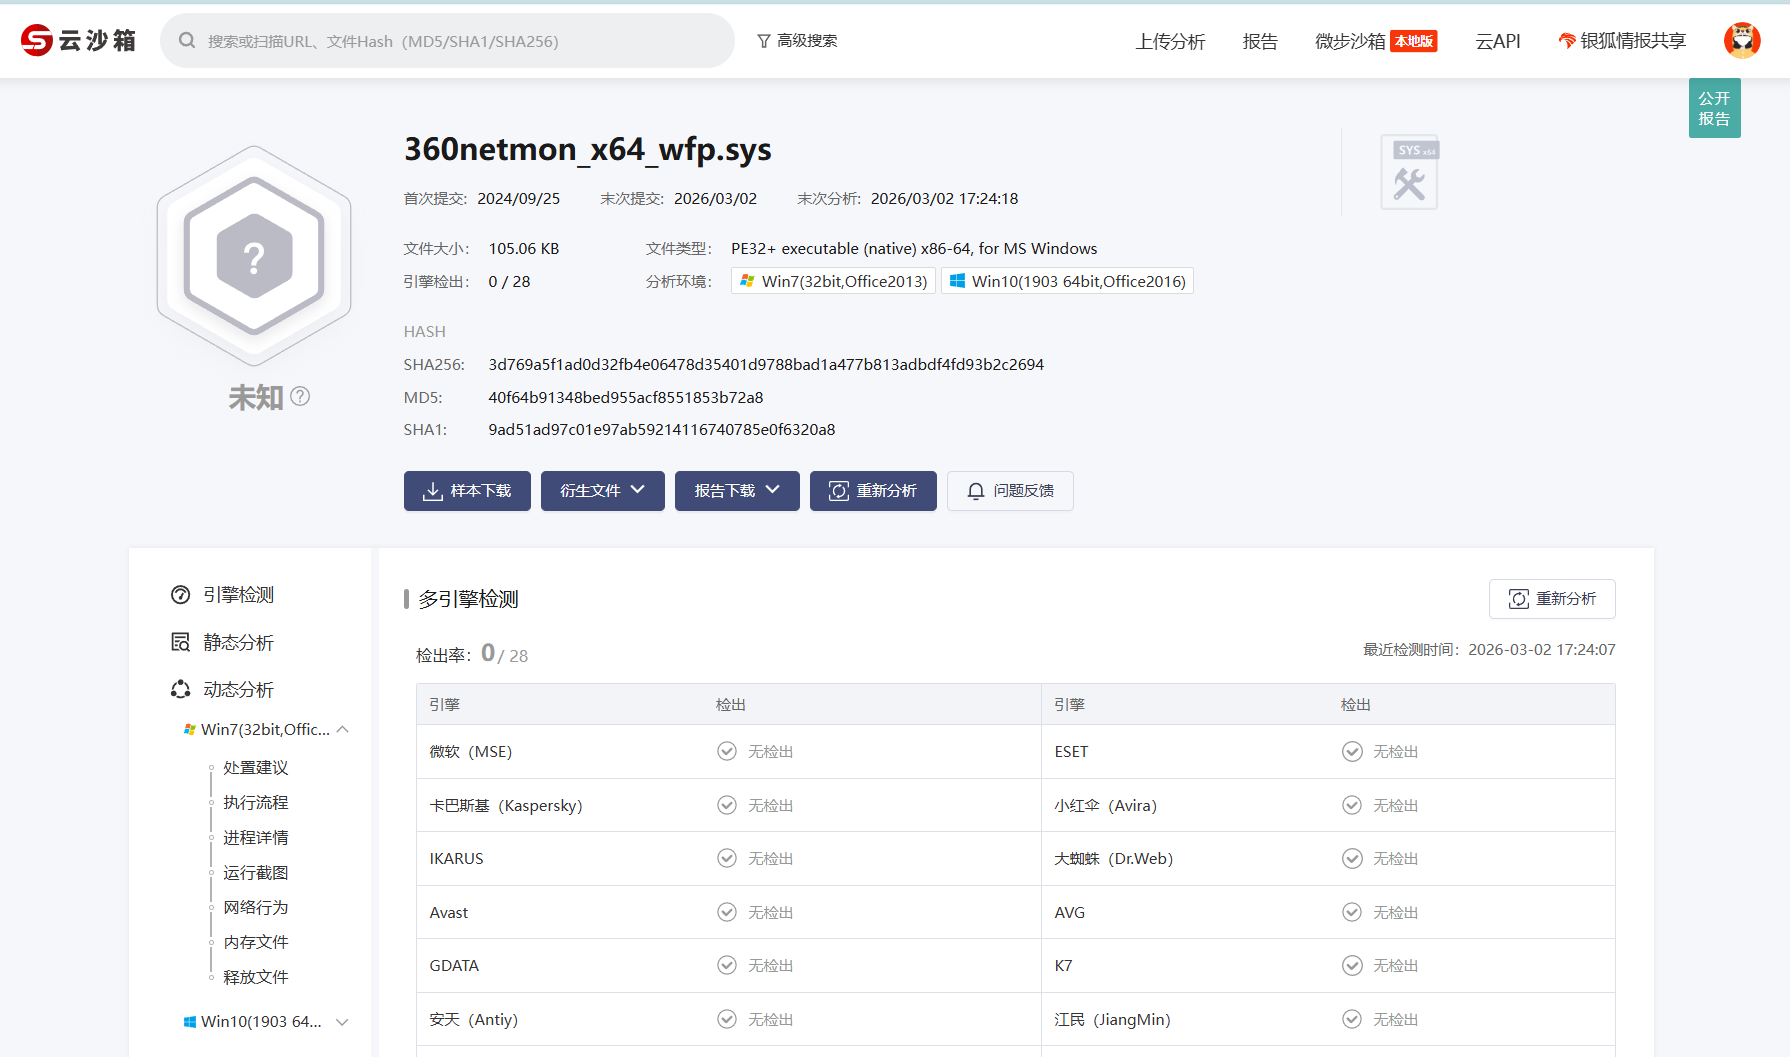The width and height of the screenshot is (1790, 1057).
Task: Open the user avatar profile menu
Action: tap(1742, 40)
